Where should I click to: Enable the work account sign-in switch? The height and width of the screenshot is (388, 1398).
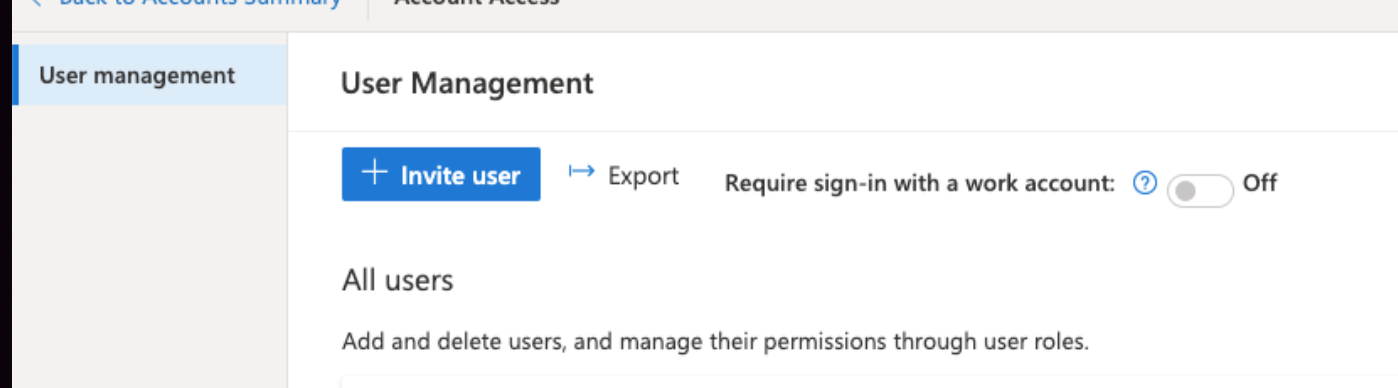click(1200, 192)
